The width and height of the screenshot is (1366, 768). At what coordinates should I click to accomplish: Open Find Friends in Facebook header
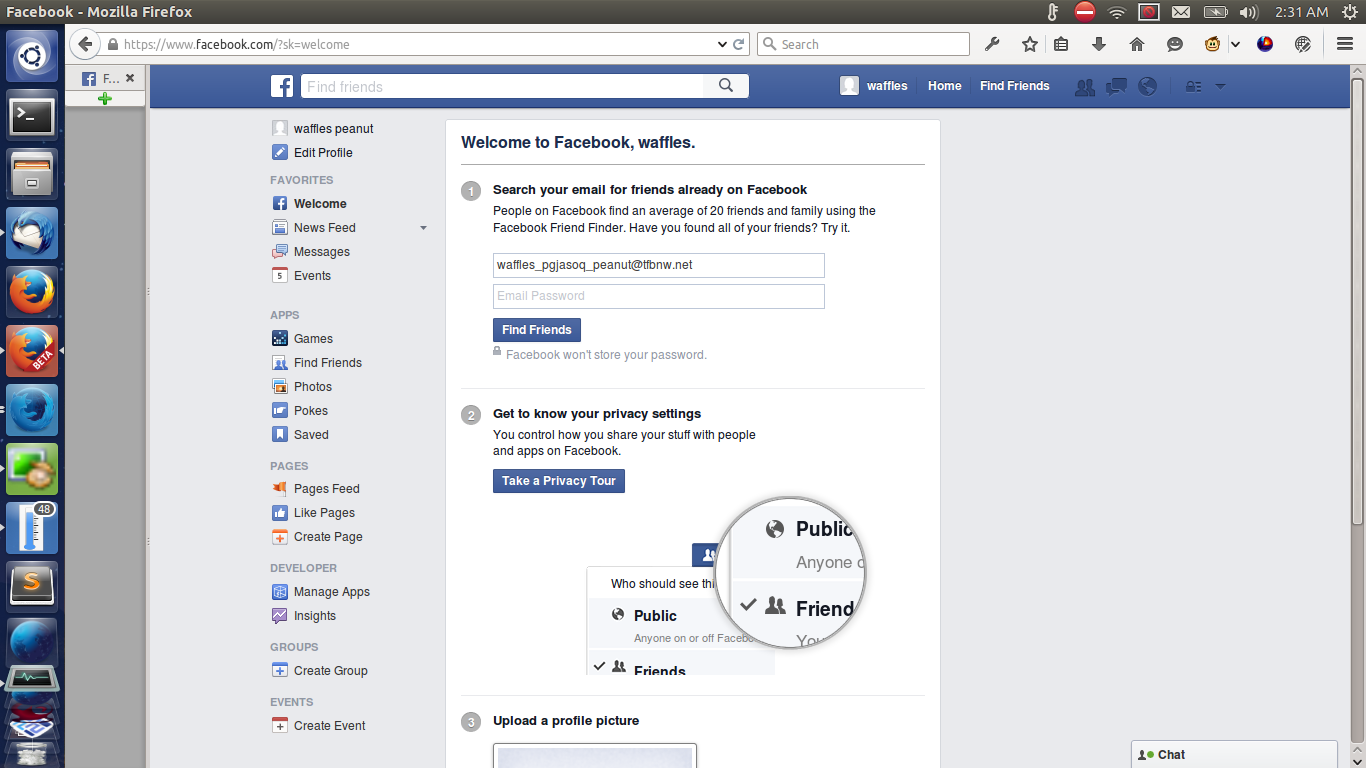click(x=1015, y=86)
